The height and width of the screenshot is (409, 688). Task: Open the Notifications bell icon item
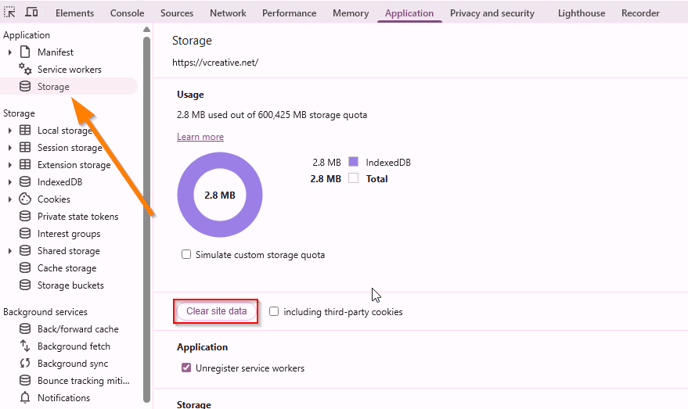(x=25, y=398)
